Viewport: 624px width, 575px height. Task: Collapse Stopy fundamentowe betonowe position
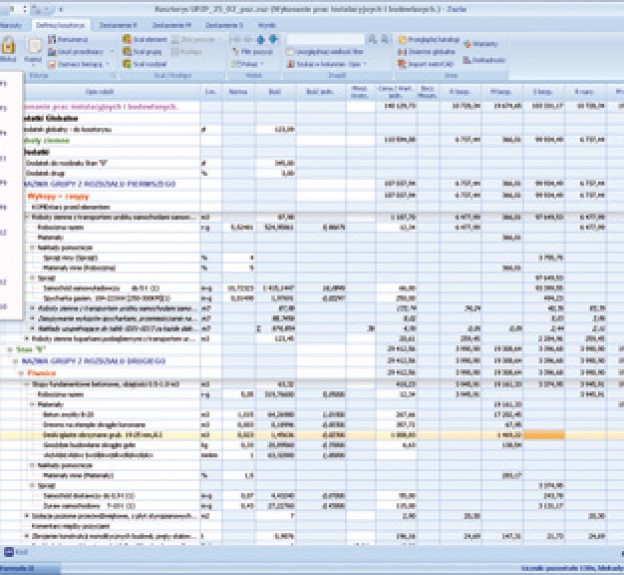[x=27, y=384]
